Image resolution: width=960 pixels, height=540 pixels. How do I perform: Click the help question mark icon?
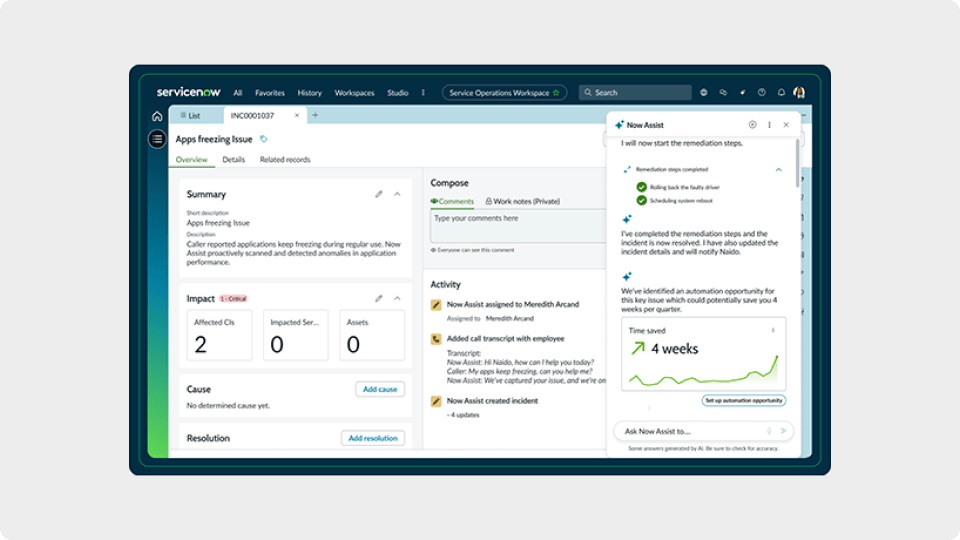pos(762,93)
